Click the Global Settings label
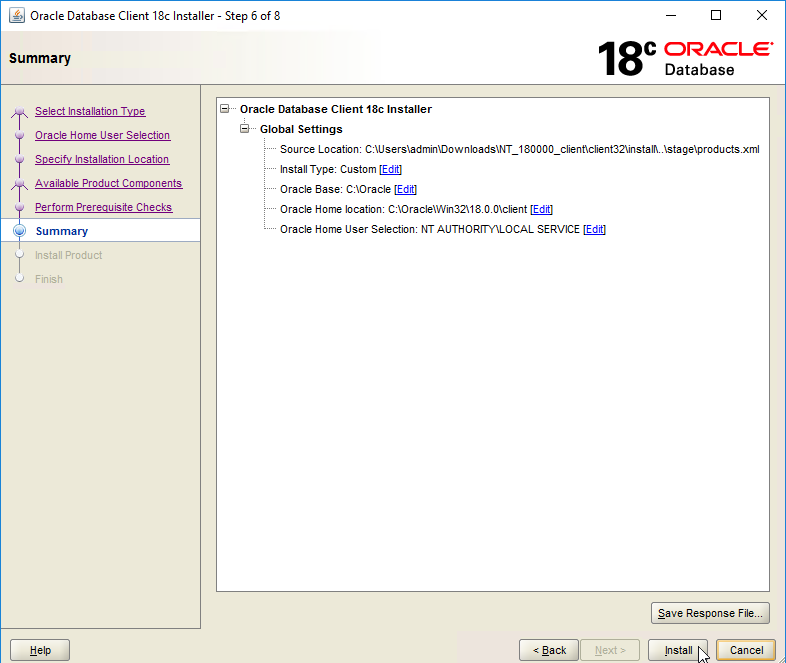Screen dimensions: 786x663 click(x=301, y=129)
